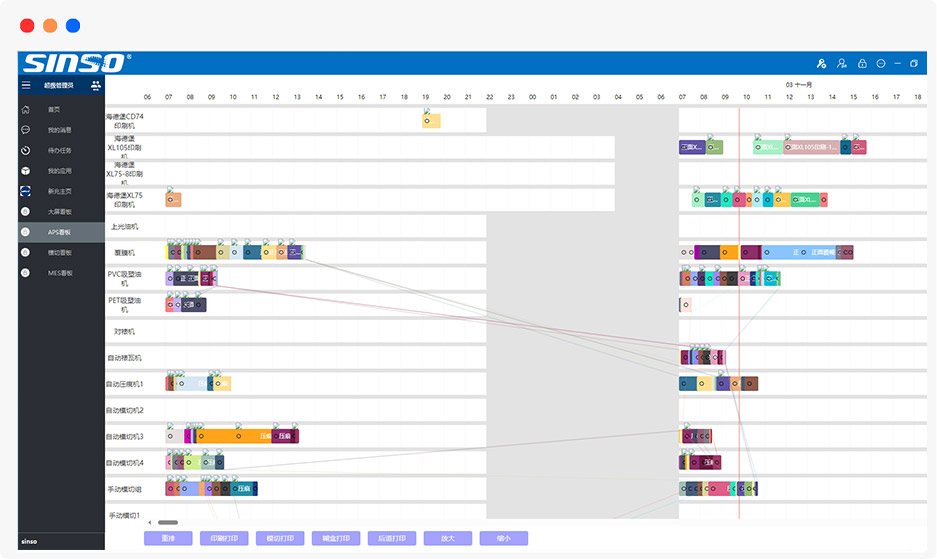Open the 我的应用 cube icon
Image resolution: width=937 pixels, height=559 pixels.
pos(26,171)
